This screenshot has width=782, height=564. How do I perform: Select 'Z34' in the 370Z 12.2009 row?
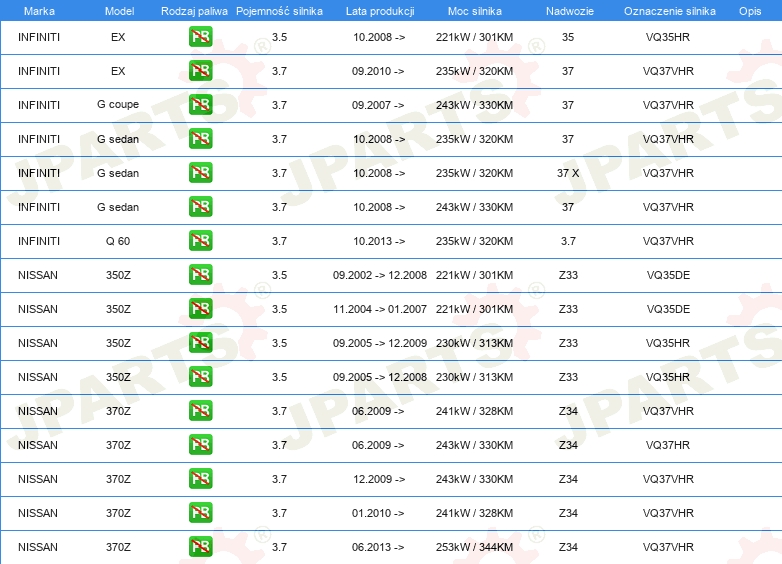(568, 479)
